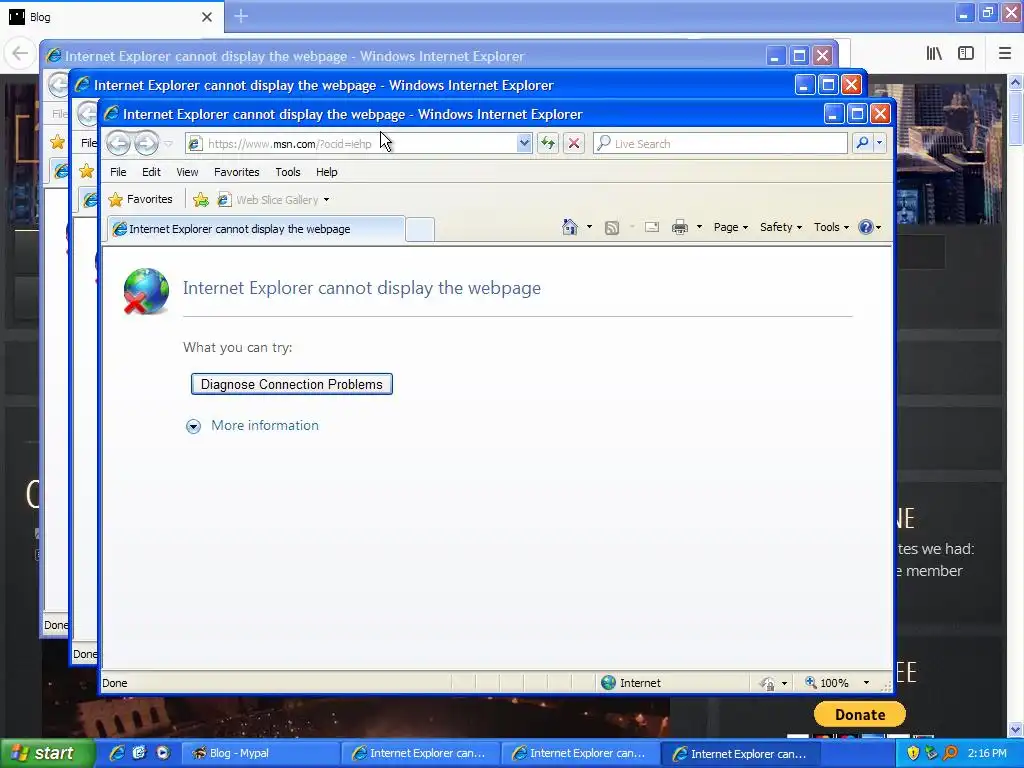Click the Forward arrow in front IE window
Screen dimensions: 1024x768
click(146, 143)
